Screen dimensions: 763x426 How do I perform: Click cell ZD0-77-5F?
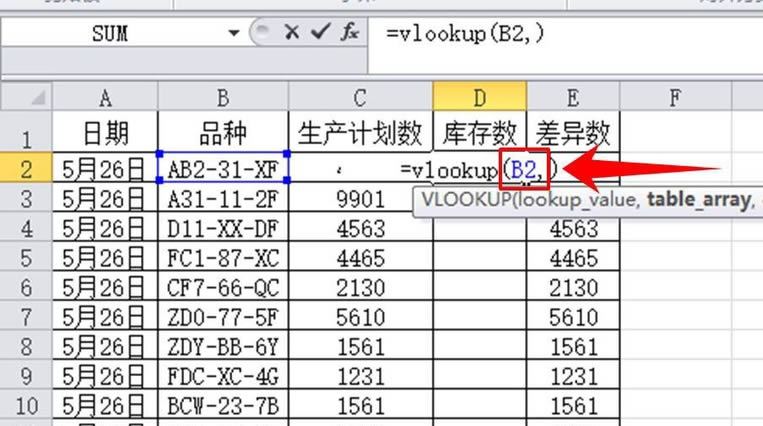(223, 317)
